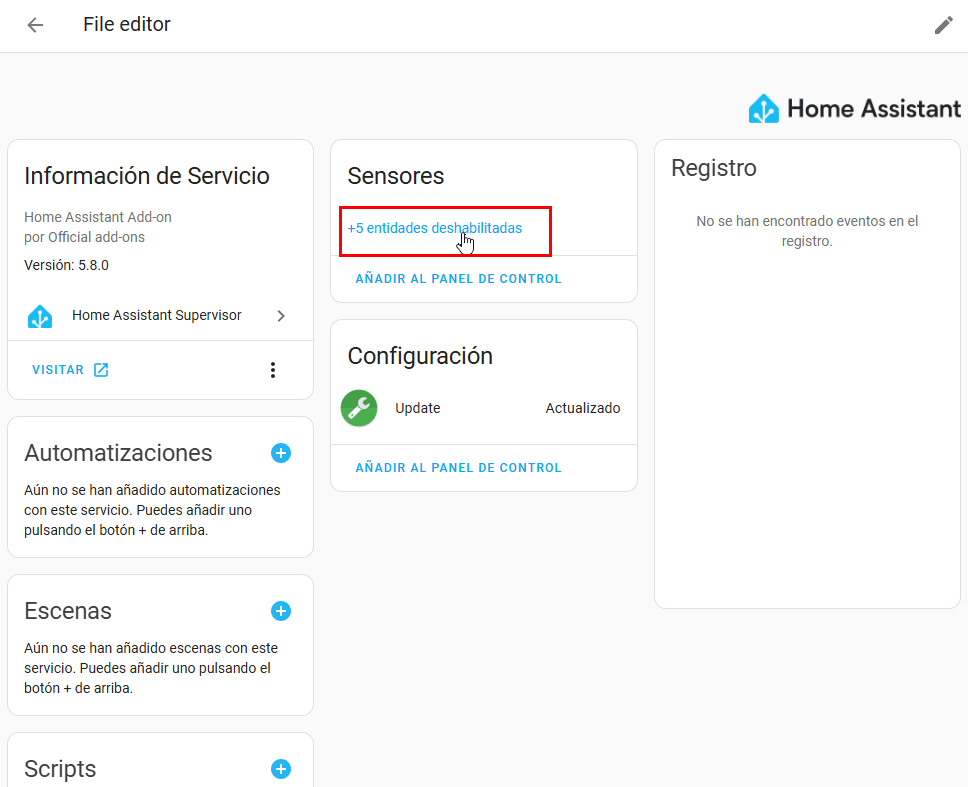The image size is (968, 787).
Task: Click Añadir al panel de control under Configuración
Action: 458,468
